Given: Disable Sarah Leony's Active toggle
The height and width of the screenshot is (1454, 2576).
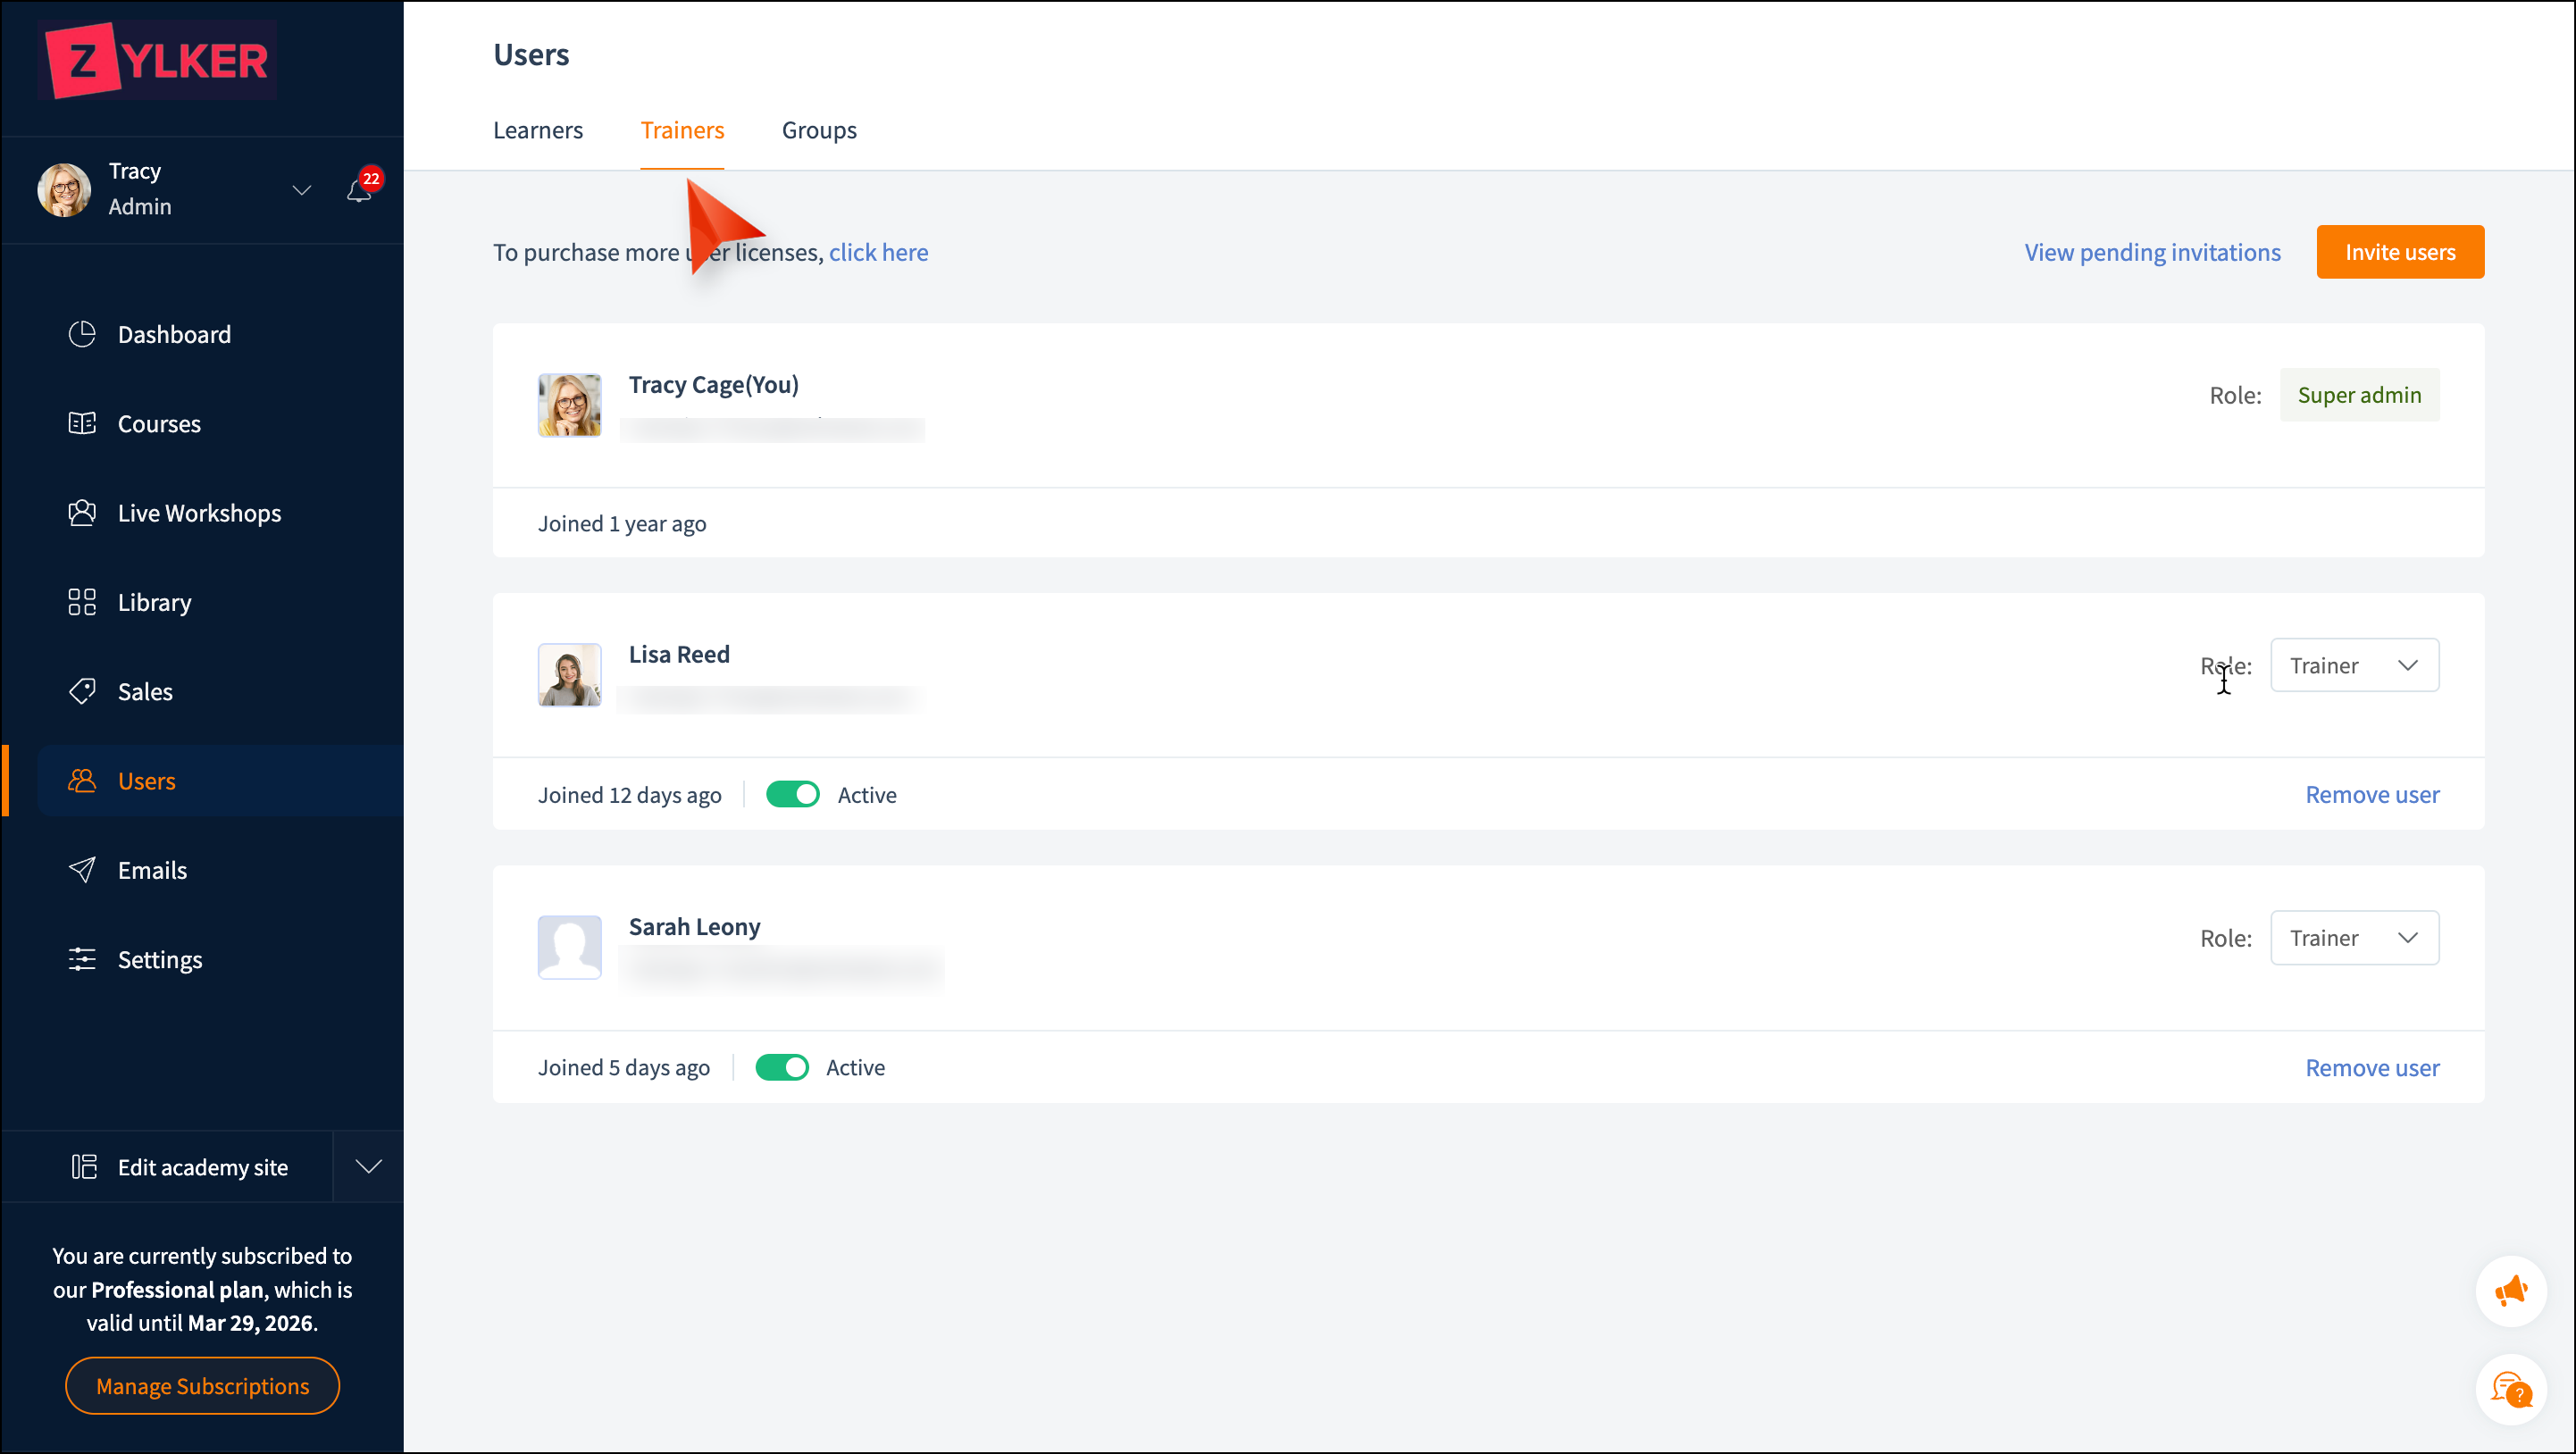Looking at the screenshot, I should pyautogui.click(x=782, y=1067).
